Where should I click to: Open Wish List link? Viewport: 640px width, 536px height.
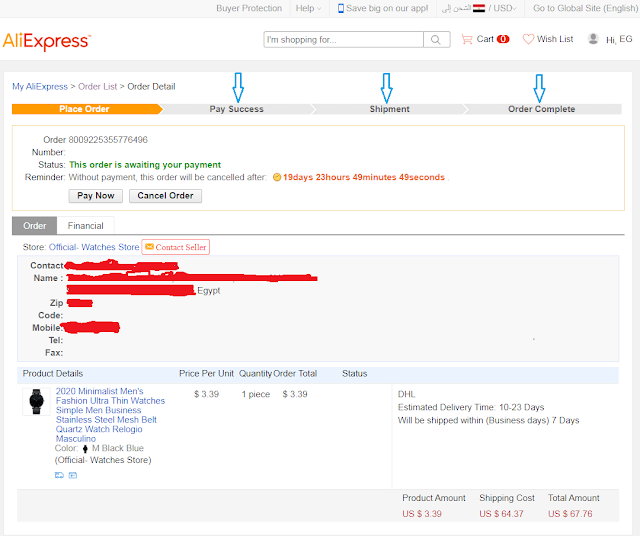[x=555, y=39]
